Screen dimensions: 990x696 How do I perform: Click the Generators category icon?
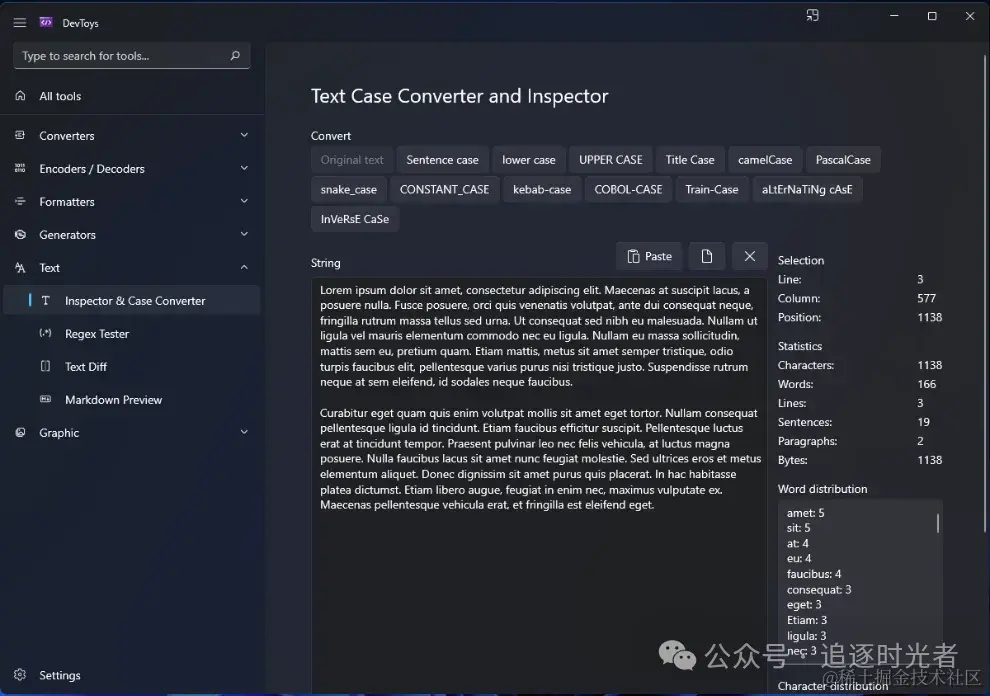click(20, 234)
